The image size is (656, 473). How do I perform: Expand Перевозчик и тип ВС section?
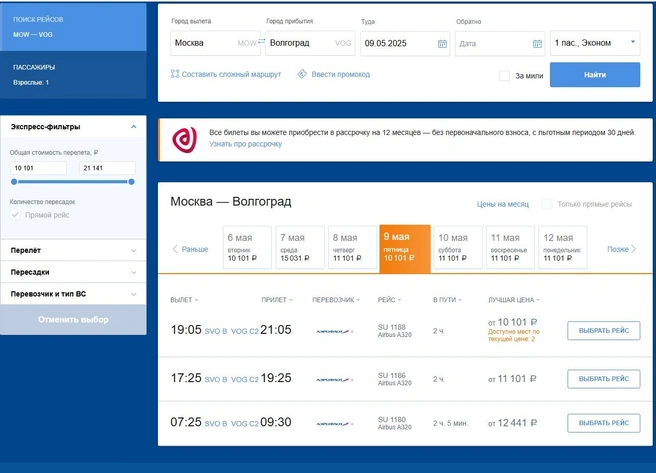click(x=73, y=294)
